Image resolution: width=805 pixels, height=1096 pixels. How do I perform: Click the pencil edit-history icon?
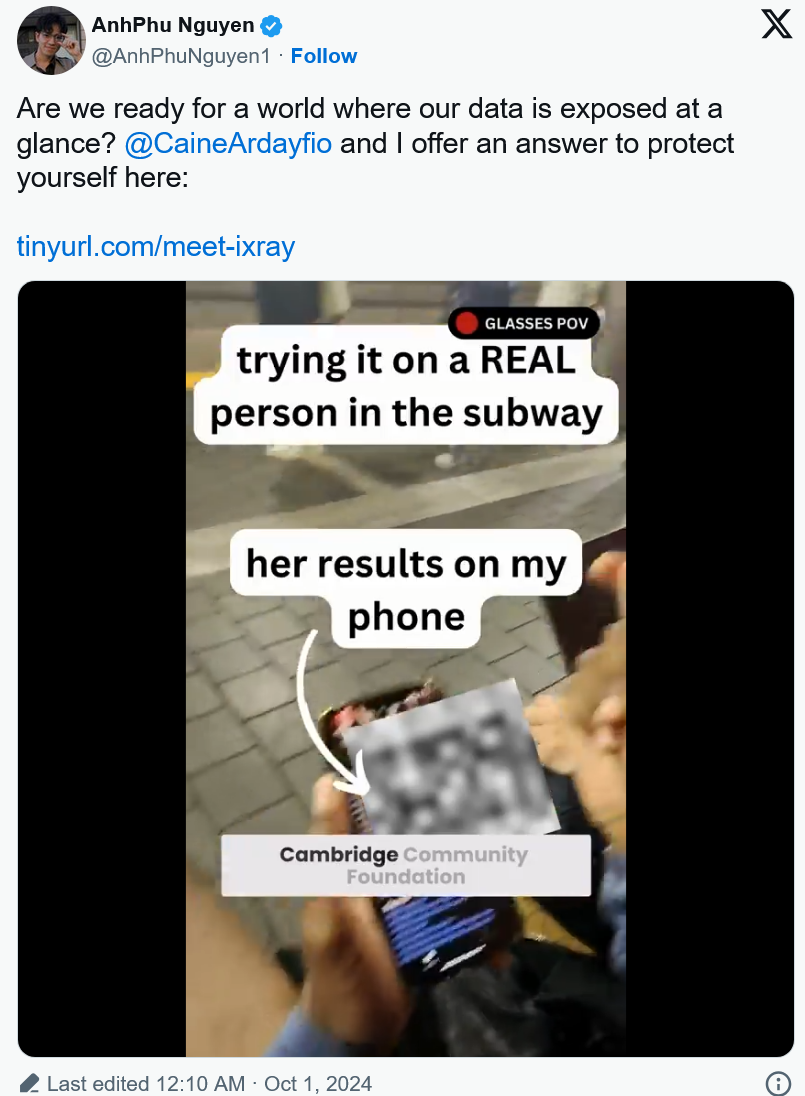click(x=29, y=1083)
